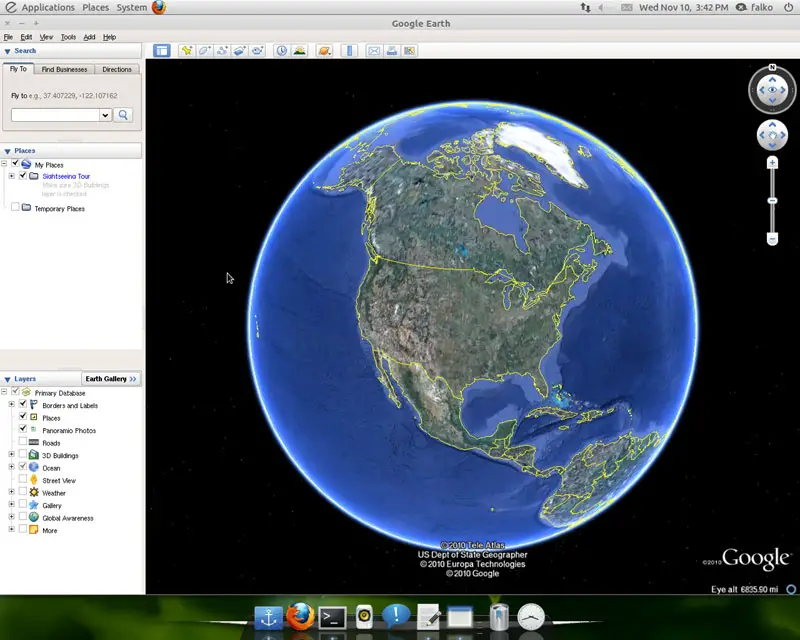Image resolution: width=800 pixels, height=640 pixels.
Task: Open the Sightseeing Tour link
Action: coord(66,176)
